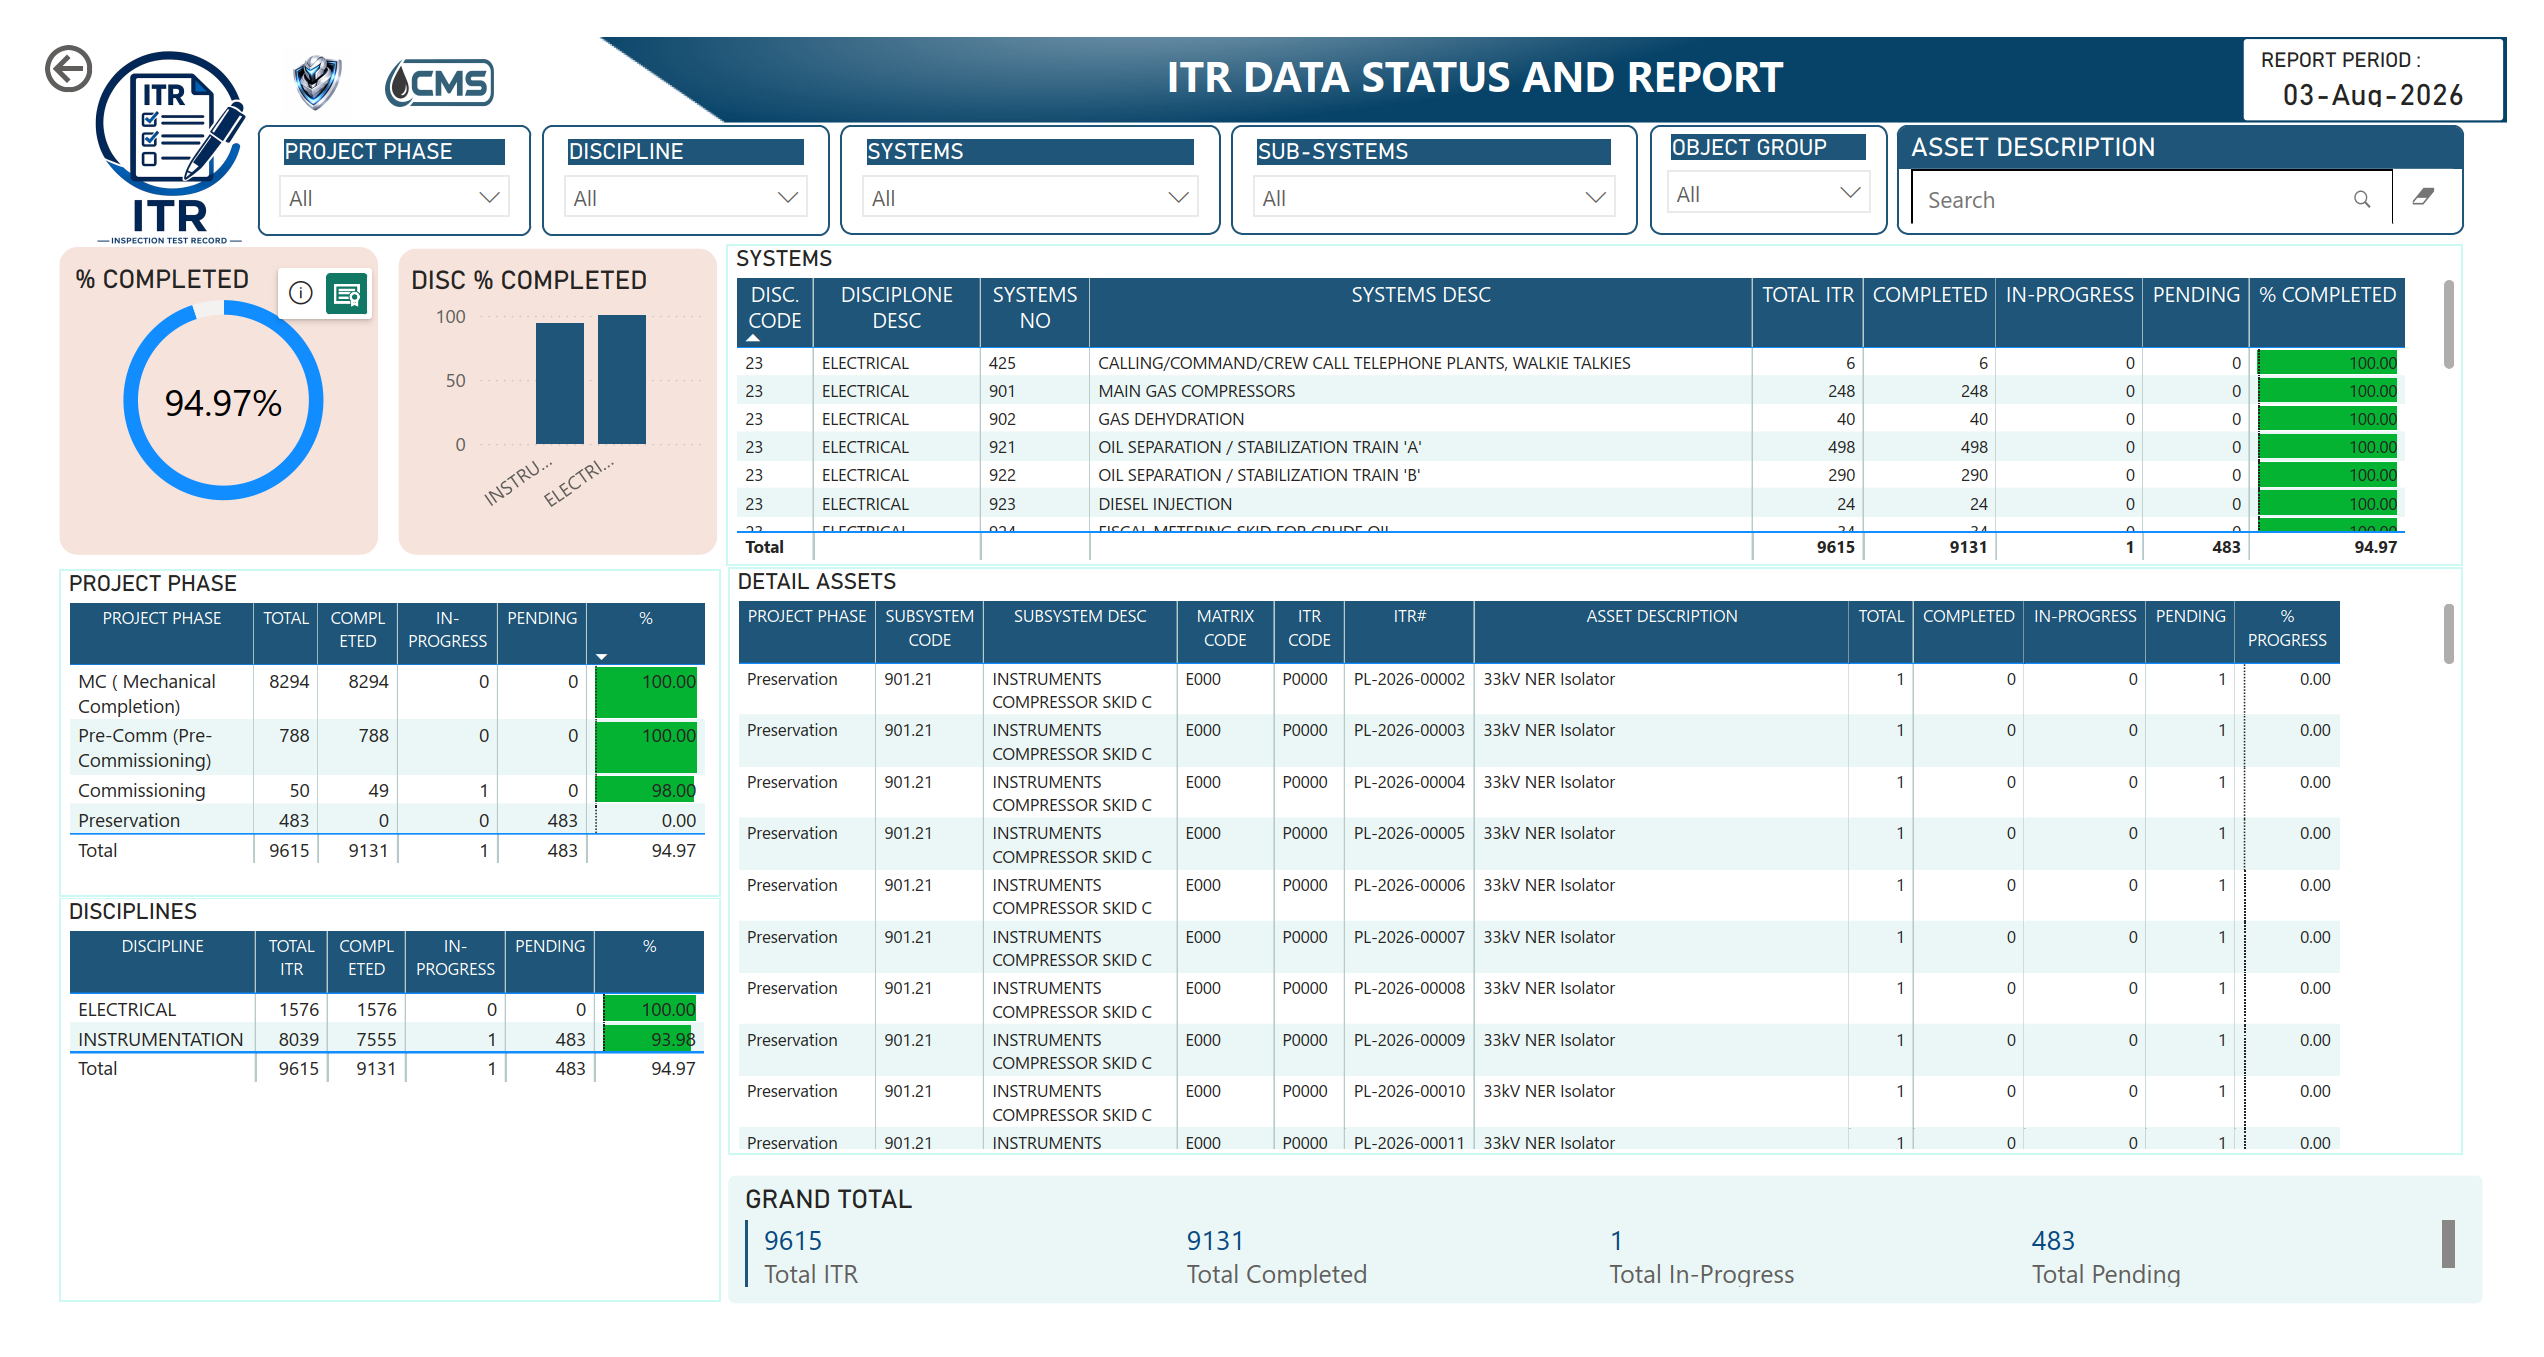Click the Systems table vertical scrollbar
Screen dimensions: 2544x1357
(x=2448, y=324)
